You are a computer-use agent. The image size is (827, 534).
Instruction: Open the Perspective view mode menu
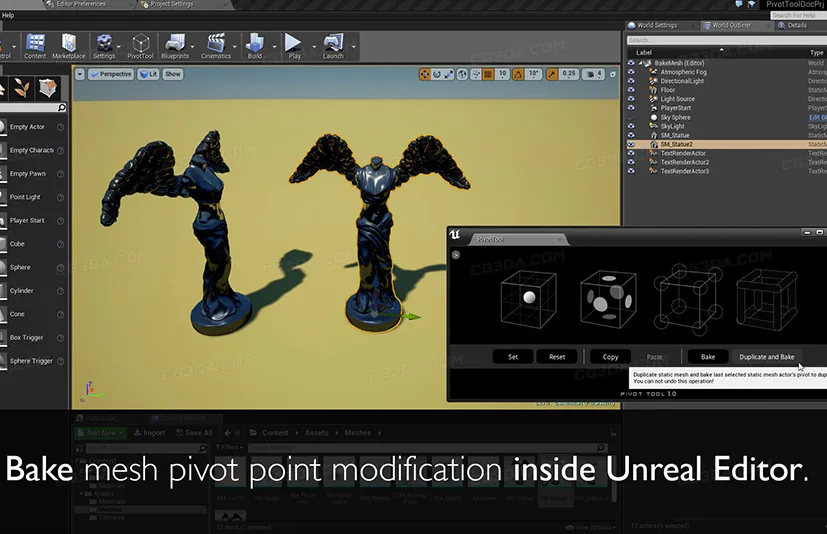pyautogui.click(x=110, y=74)
